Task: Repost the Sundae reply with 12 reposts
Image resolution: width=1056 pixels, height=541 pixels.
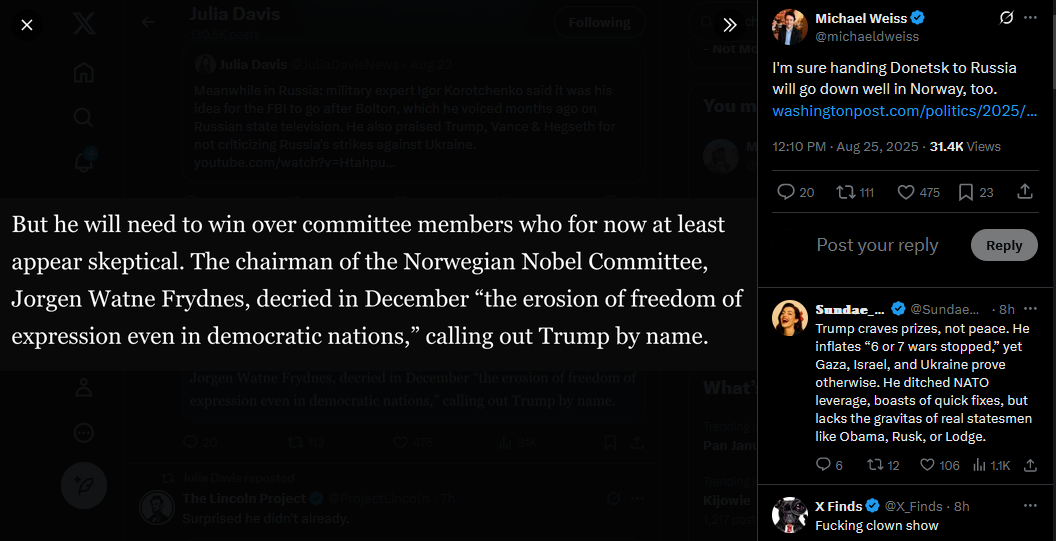Action: (x=882, y=465)
